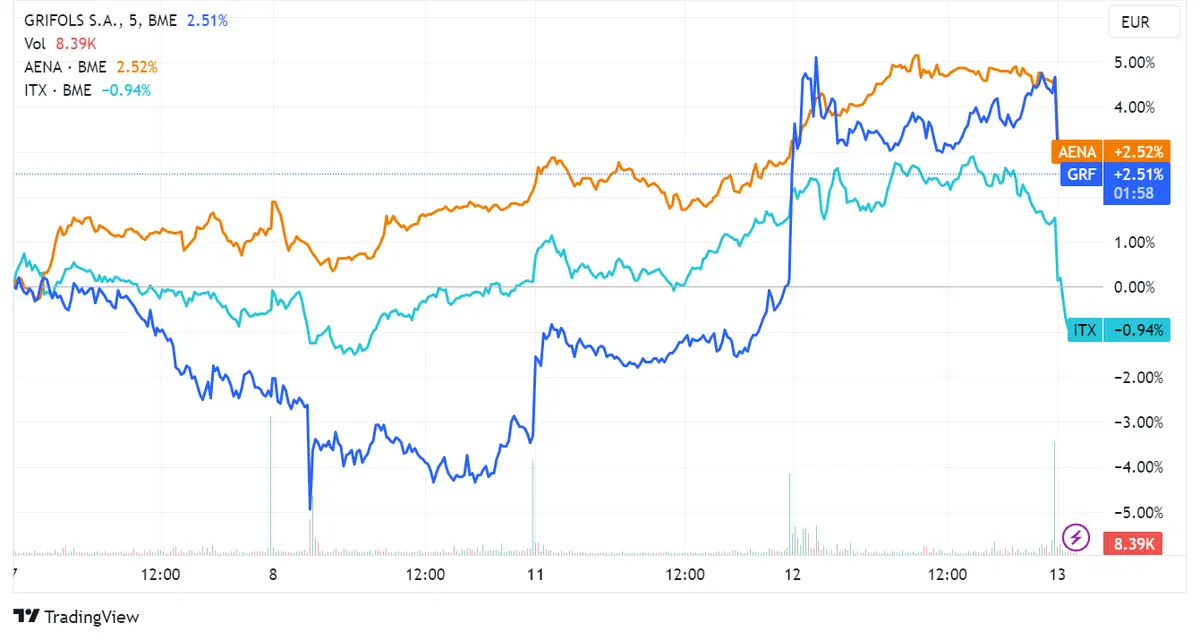This screenshot has height=640, width=1200.
Task: Click the +2.52% value on the AENA label
Action: [x=1137, y=152]
